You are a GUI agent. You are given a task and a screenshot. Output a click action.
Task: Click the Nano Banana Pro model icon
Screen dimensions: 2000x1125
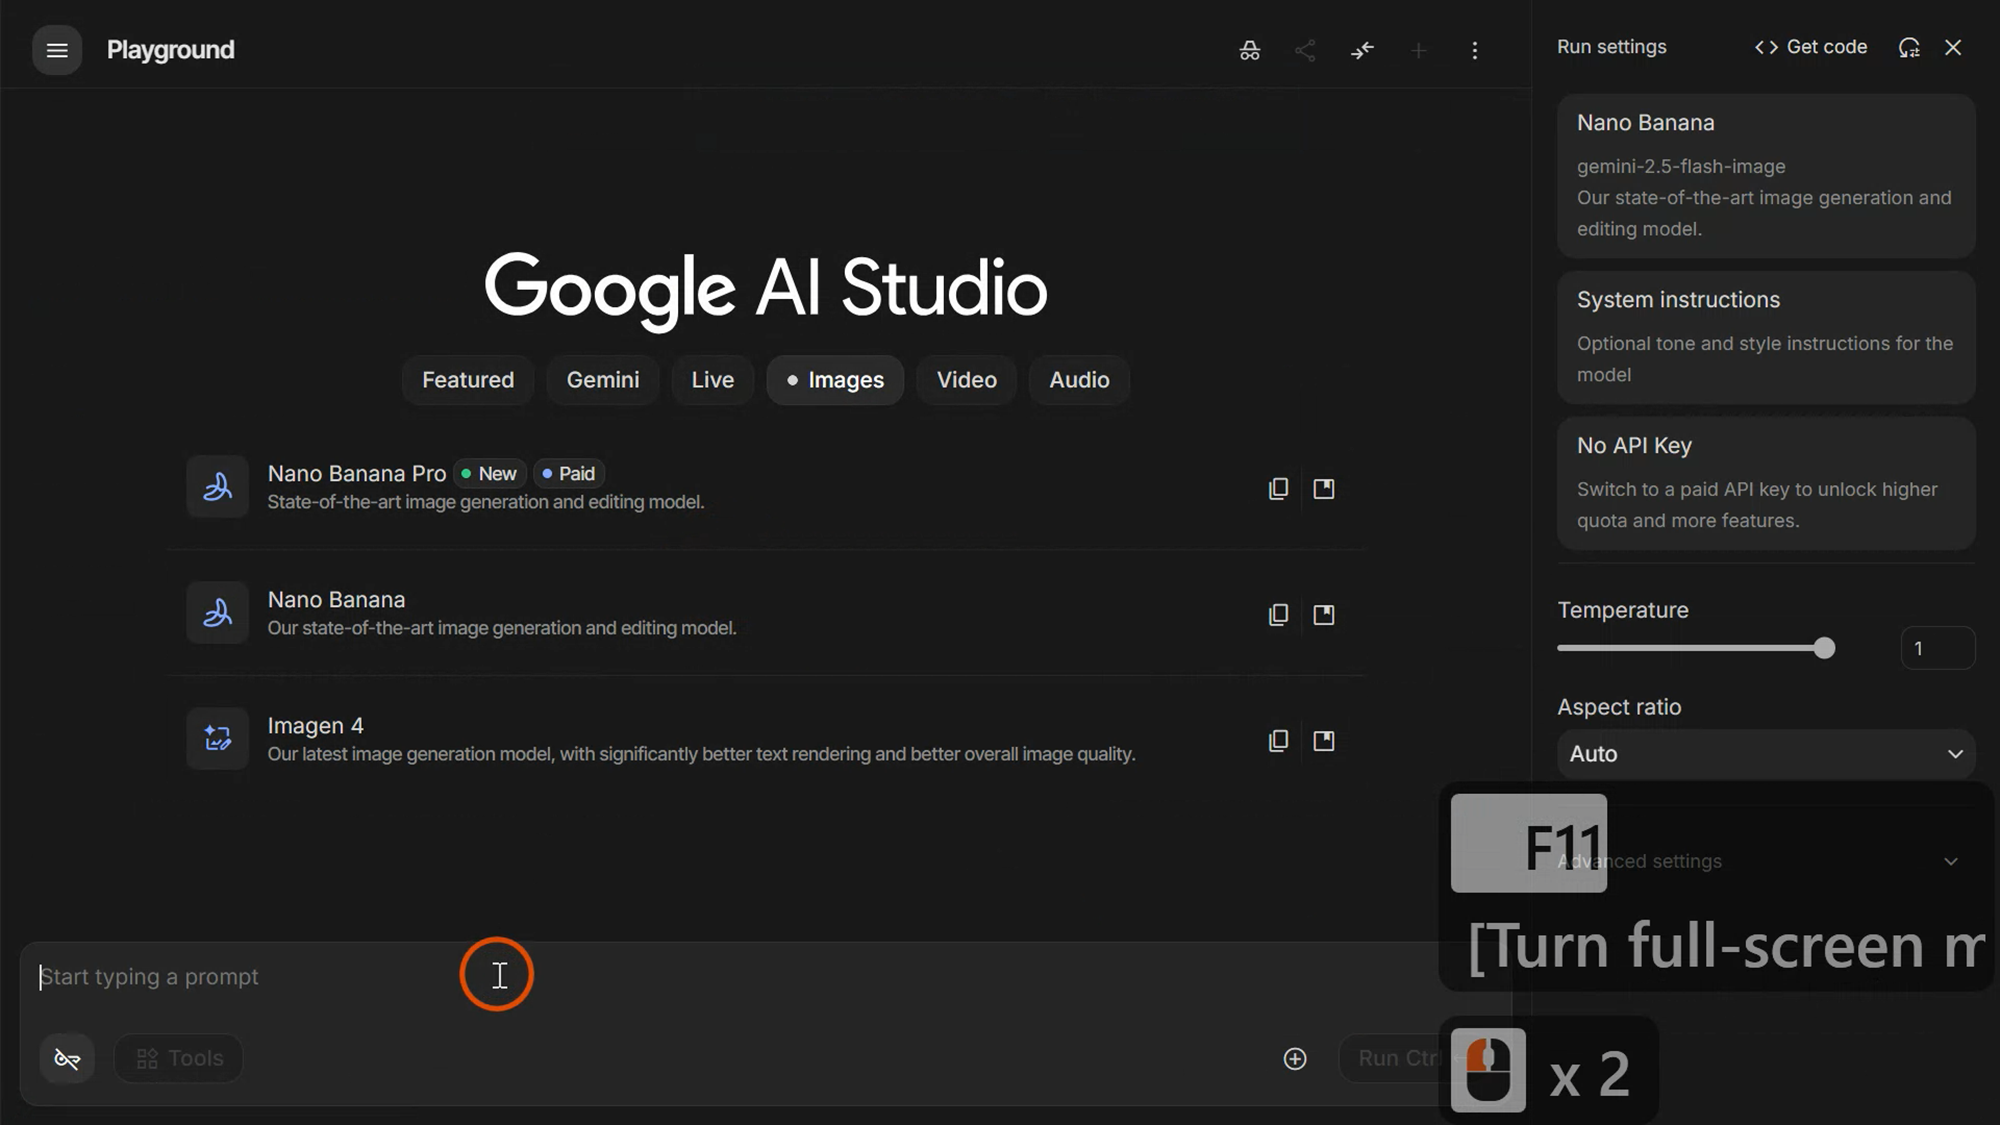pos(217,487)
